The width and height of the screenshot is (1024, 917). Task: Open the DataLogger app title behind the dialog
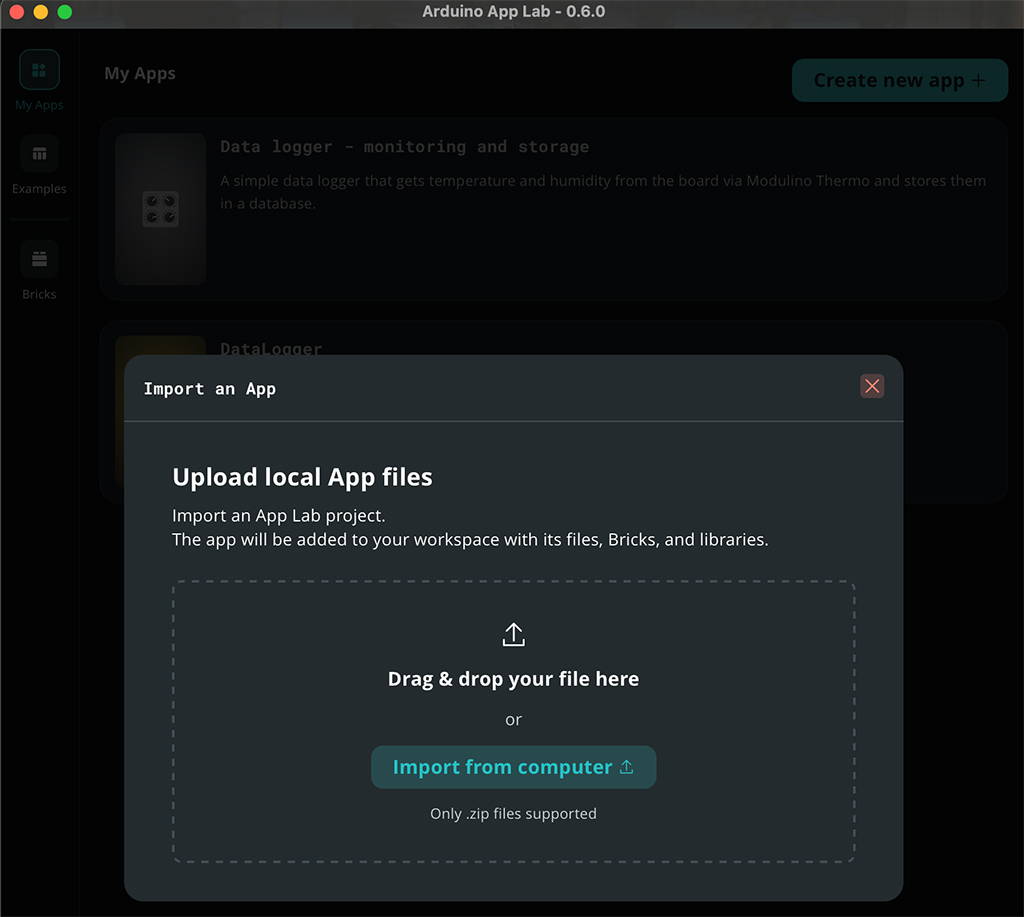[271, 348]
